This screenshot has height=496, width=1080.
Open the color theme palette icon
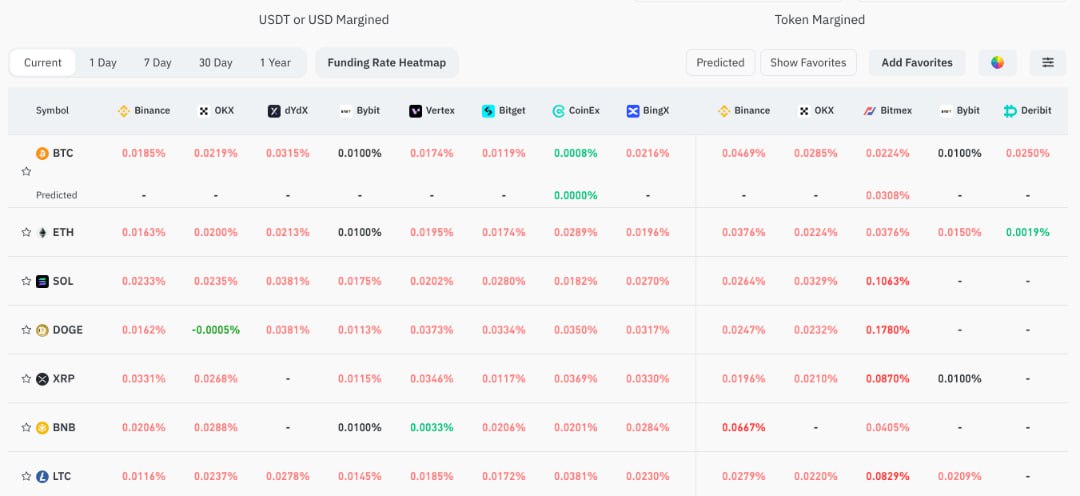click(x=997, y=63)
